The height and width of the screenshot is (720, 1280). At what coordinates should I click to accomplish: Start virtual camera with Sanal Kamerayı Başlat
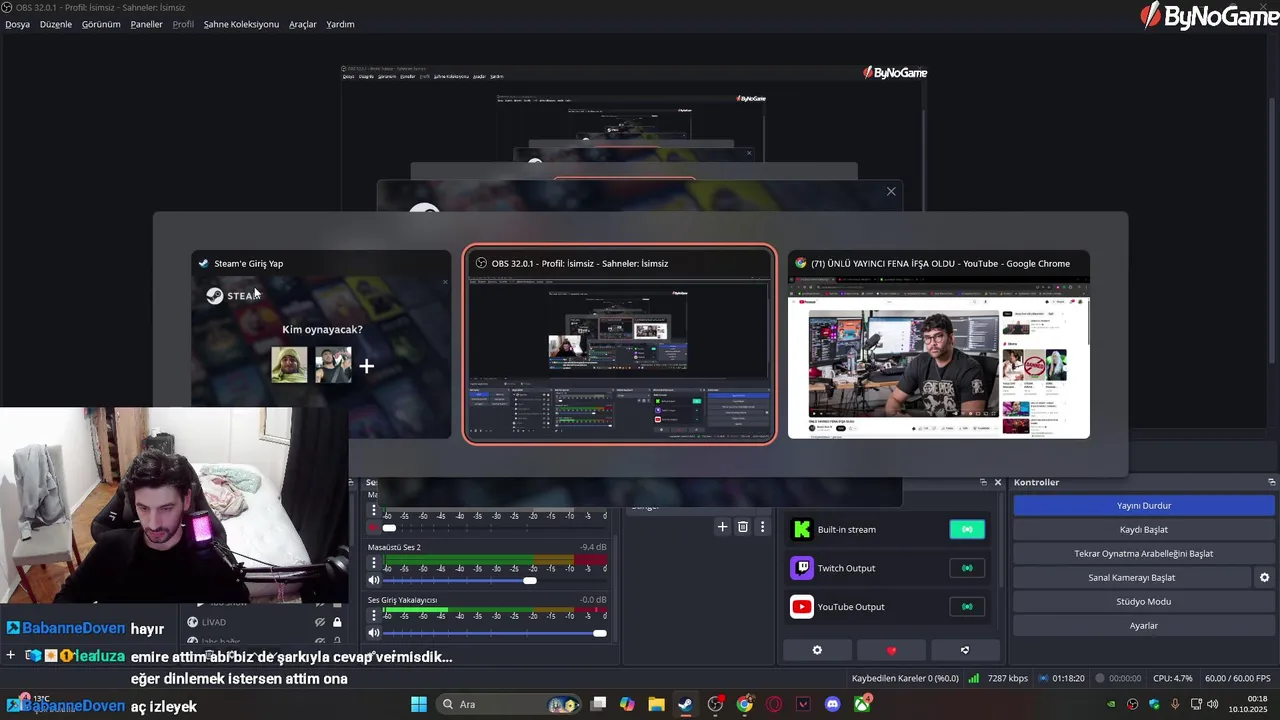click(x=1132, y=577)
